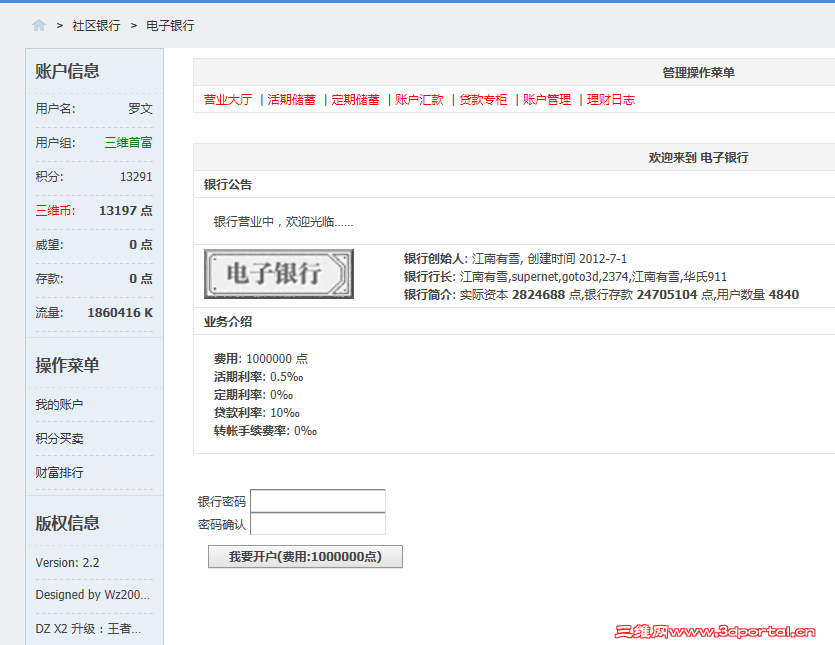Click the 三维币 label
The height and width of the screenshot is (645, 835).
point(55,211)
